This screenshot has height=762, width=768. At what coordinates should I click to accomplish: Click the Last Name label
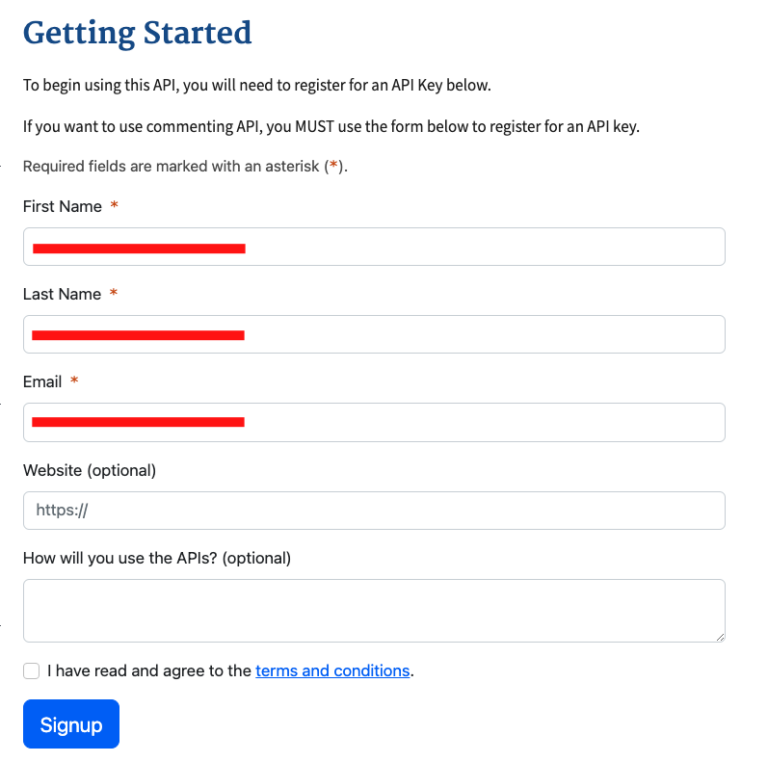(62, 294)
